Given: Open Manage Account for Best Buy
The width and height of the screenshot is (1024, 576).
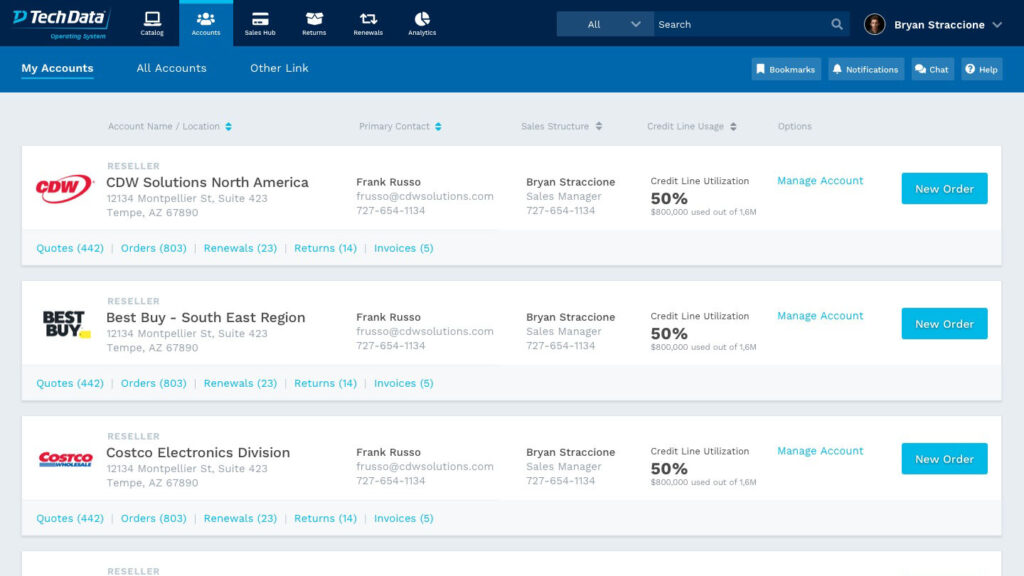Looking at the screenshot, I should tap(820, 316).
